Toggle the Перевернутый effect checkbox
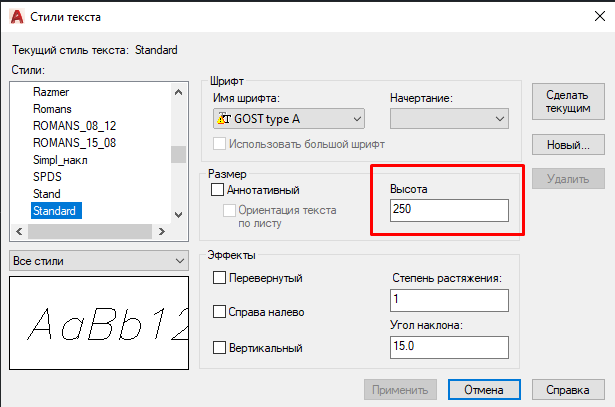The image size is (615, 407). pos(221,277)
